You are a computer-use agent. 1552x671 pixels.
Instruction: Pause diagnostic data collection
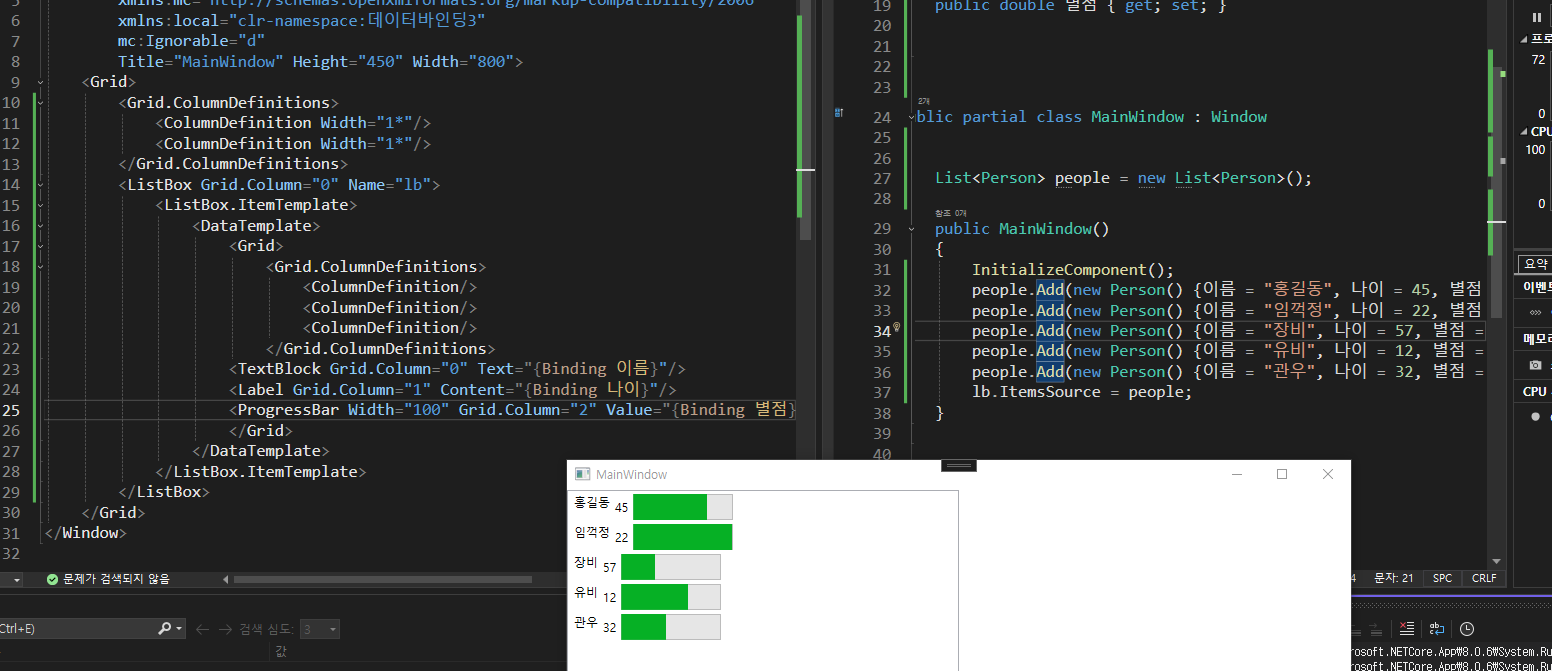(1536, 16)
